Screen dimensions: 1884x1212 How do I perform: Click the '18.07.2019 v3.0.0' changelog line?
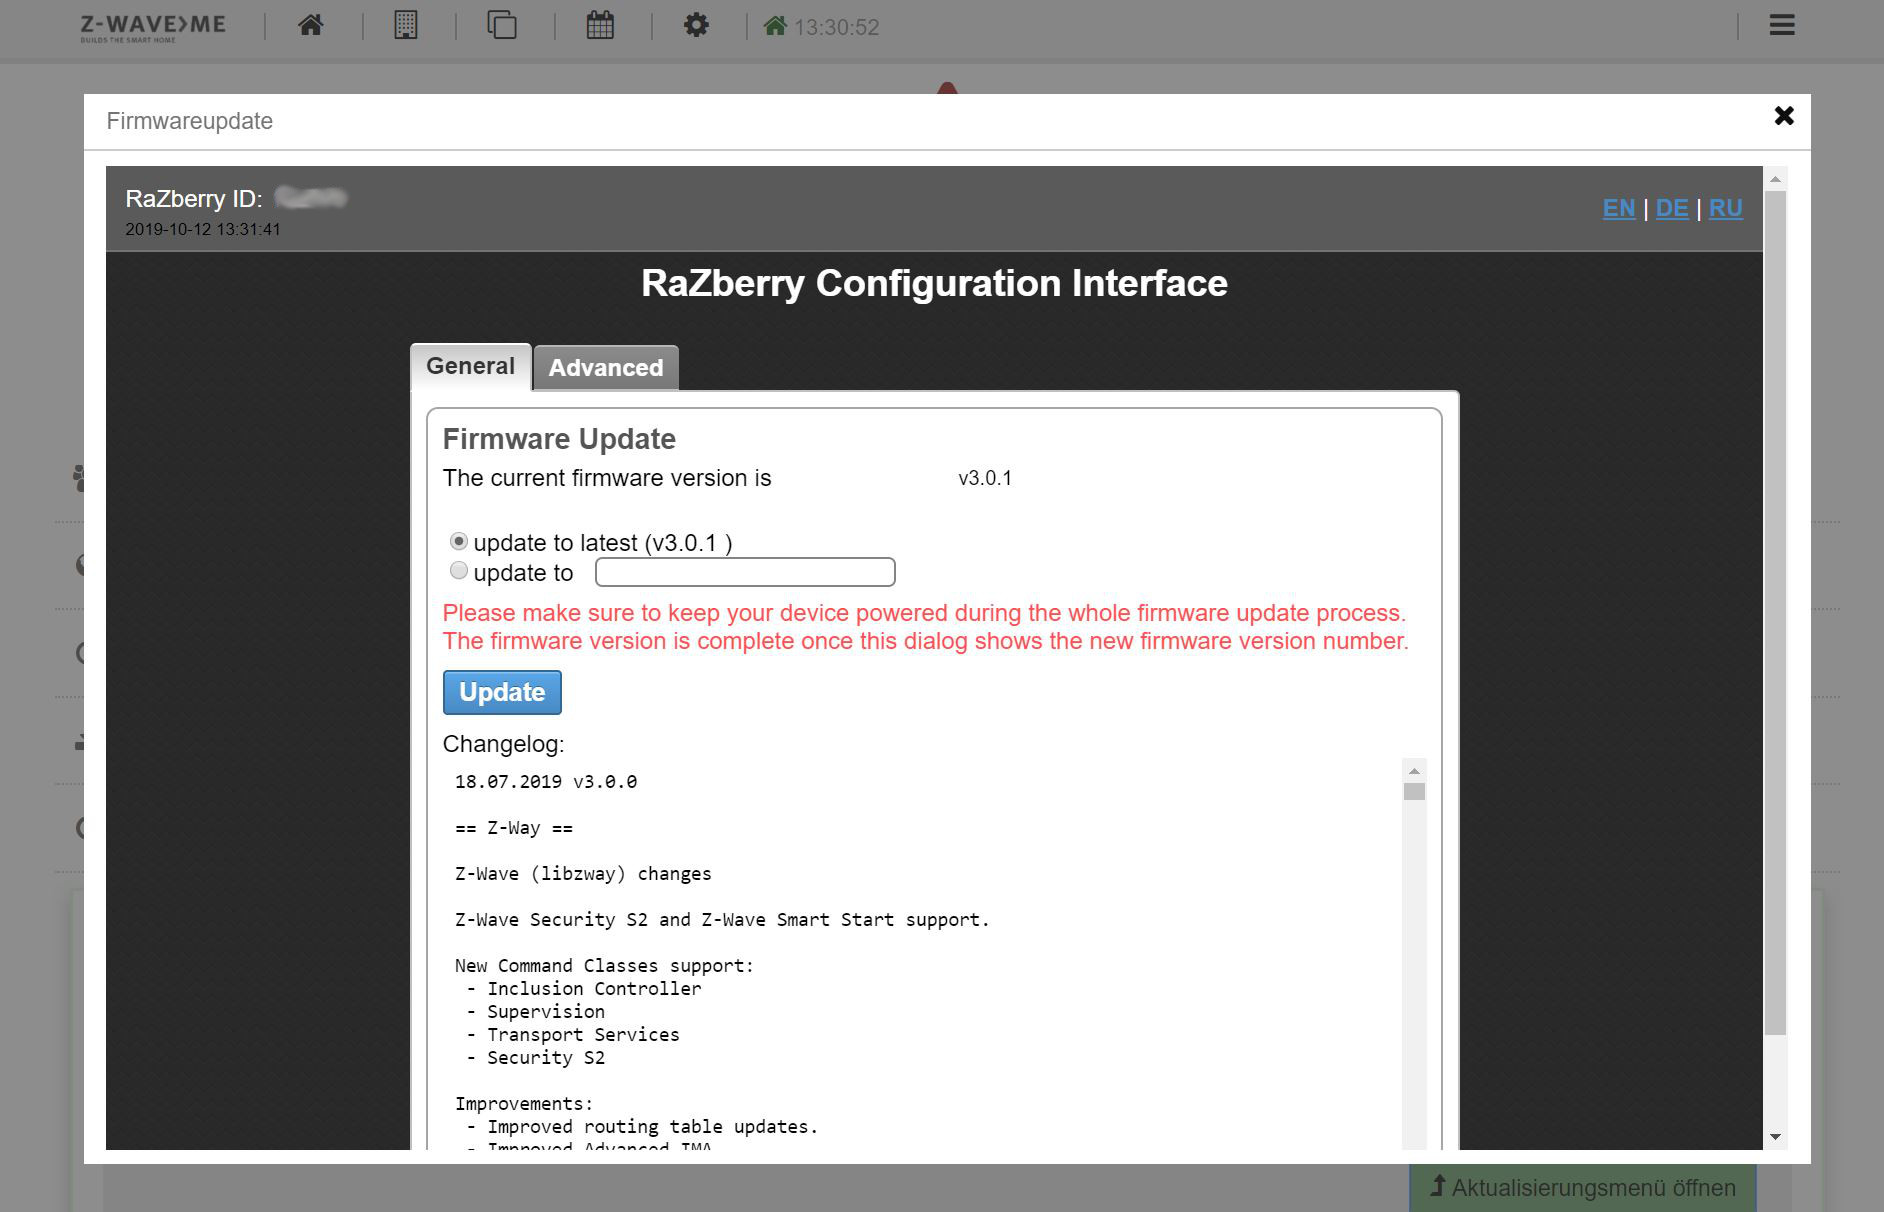tap(546, 782)
